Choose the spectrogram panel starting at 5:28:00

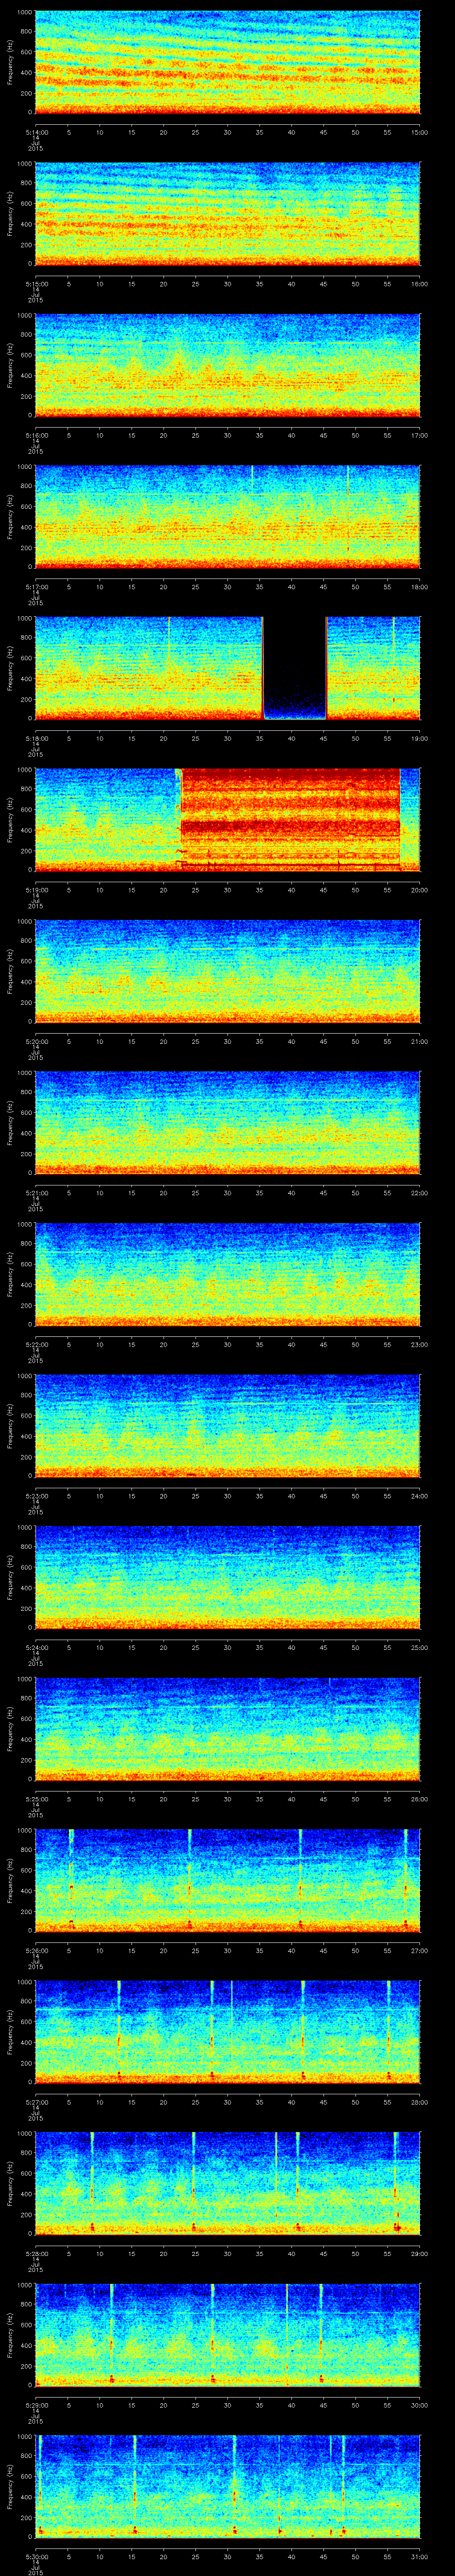(228, 2183)
